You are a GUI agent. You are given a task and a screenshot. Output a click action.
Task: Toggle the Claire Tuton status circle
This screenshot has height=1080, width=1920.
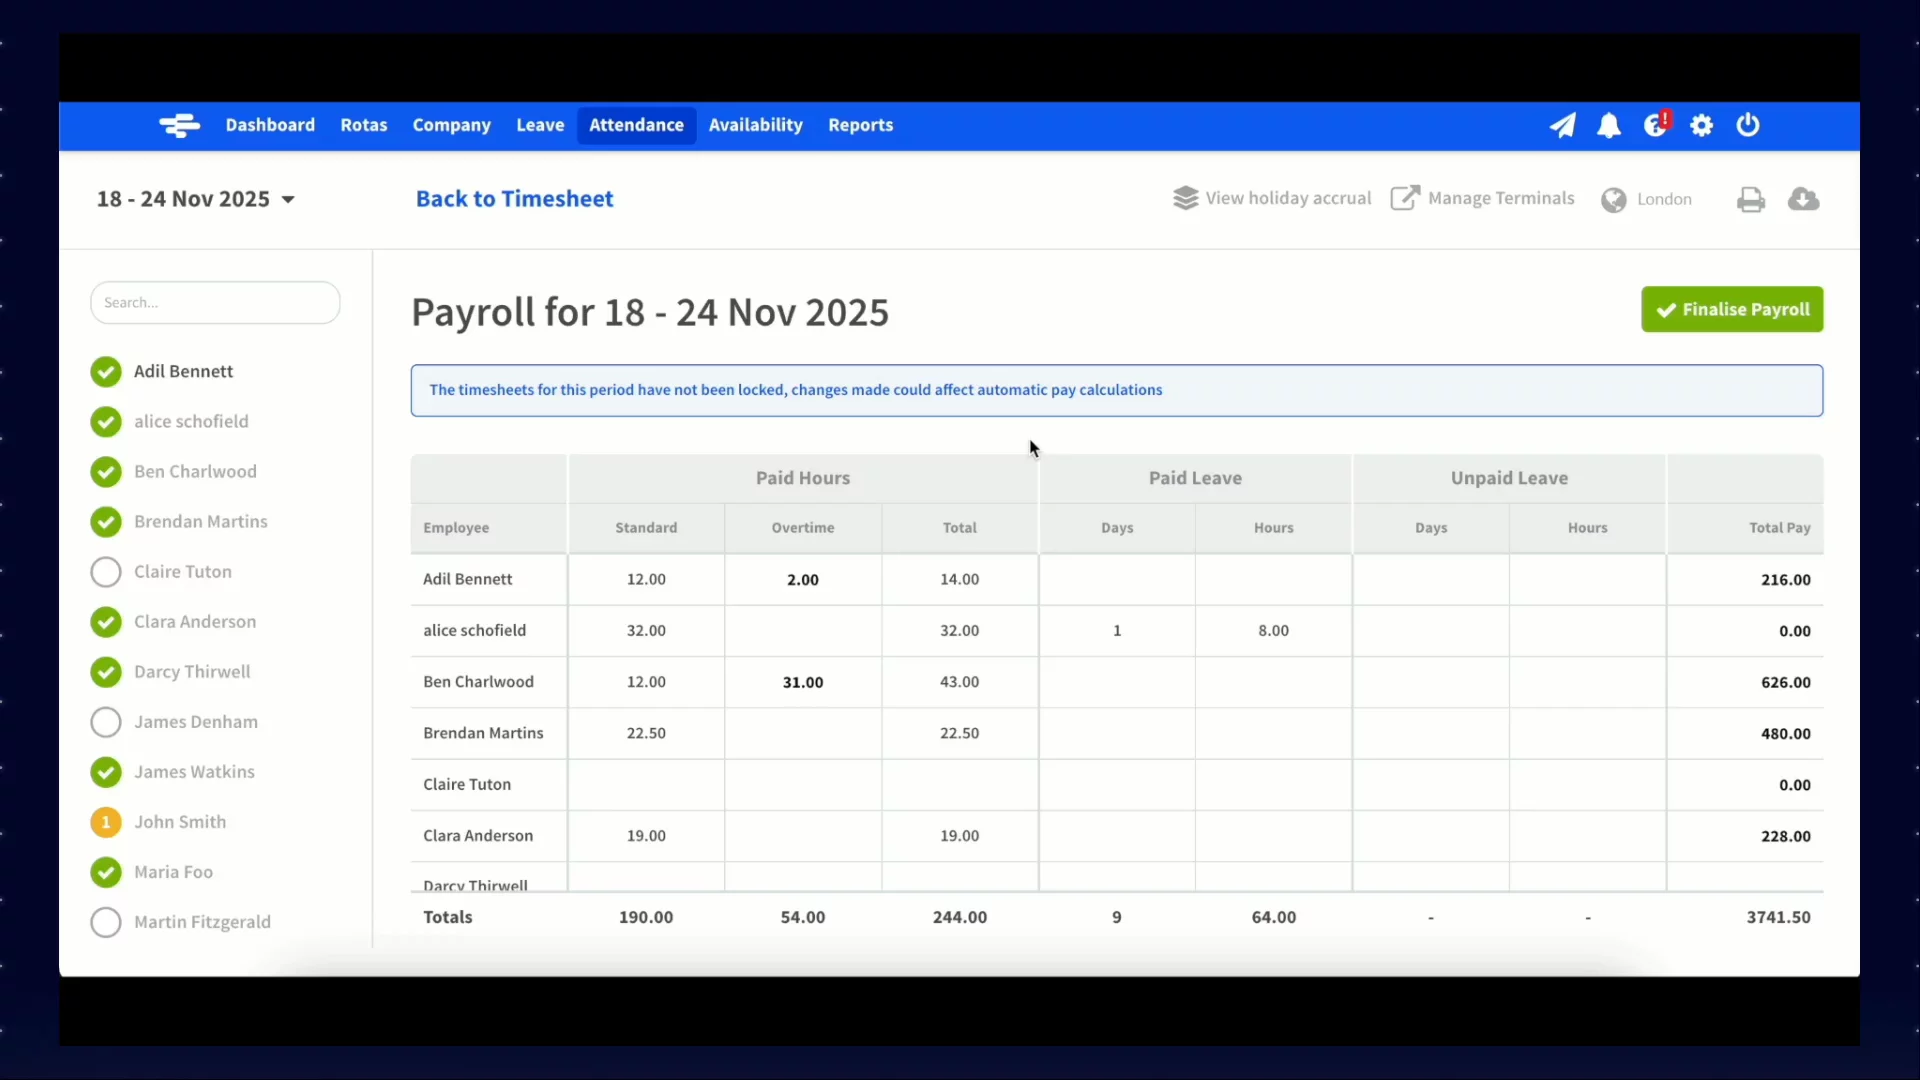point(106,572)
